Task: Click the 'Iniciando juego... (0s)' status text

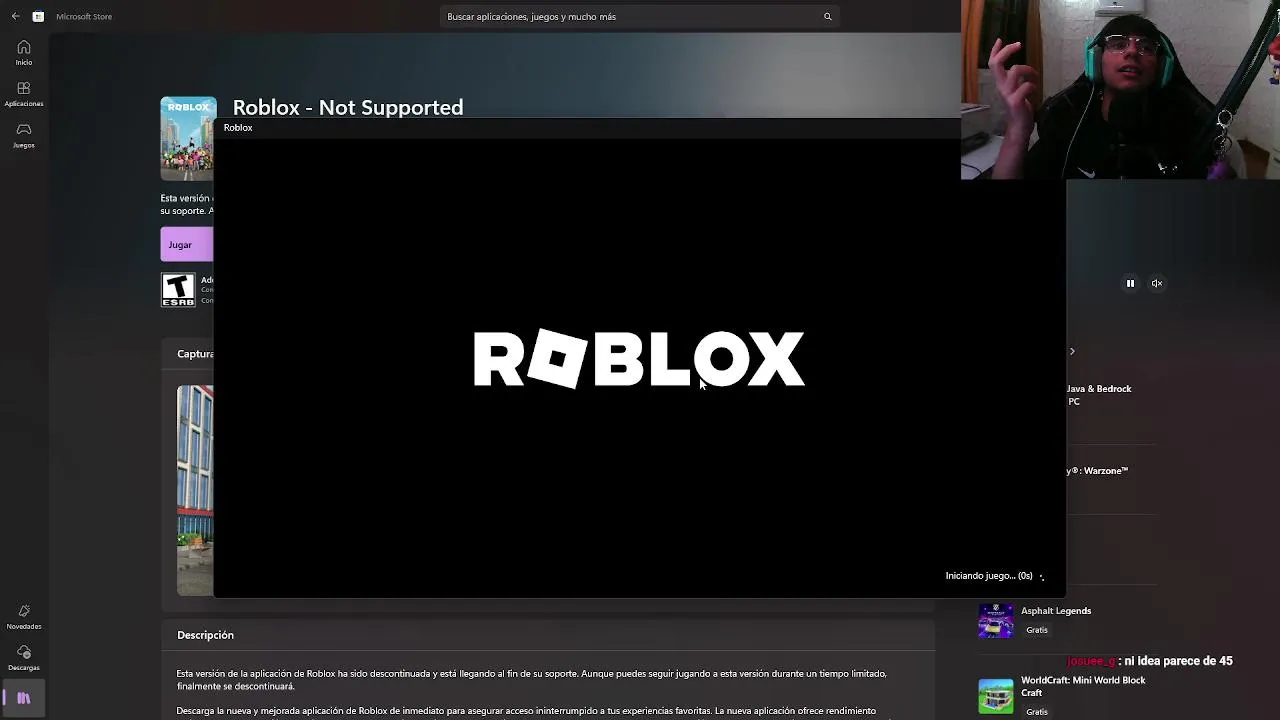Action: point(989,576)
